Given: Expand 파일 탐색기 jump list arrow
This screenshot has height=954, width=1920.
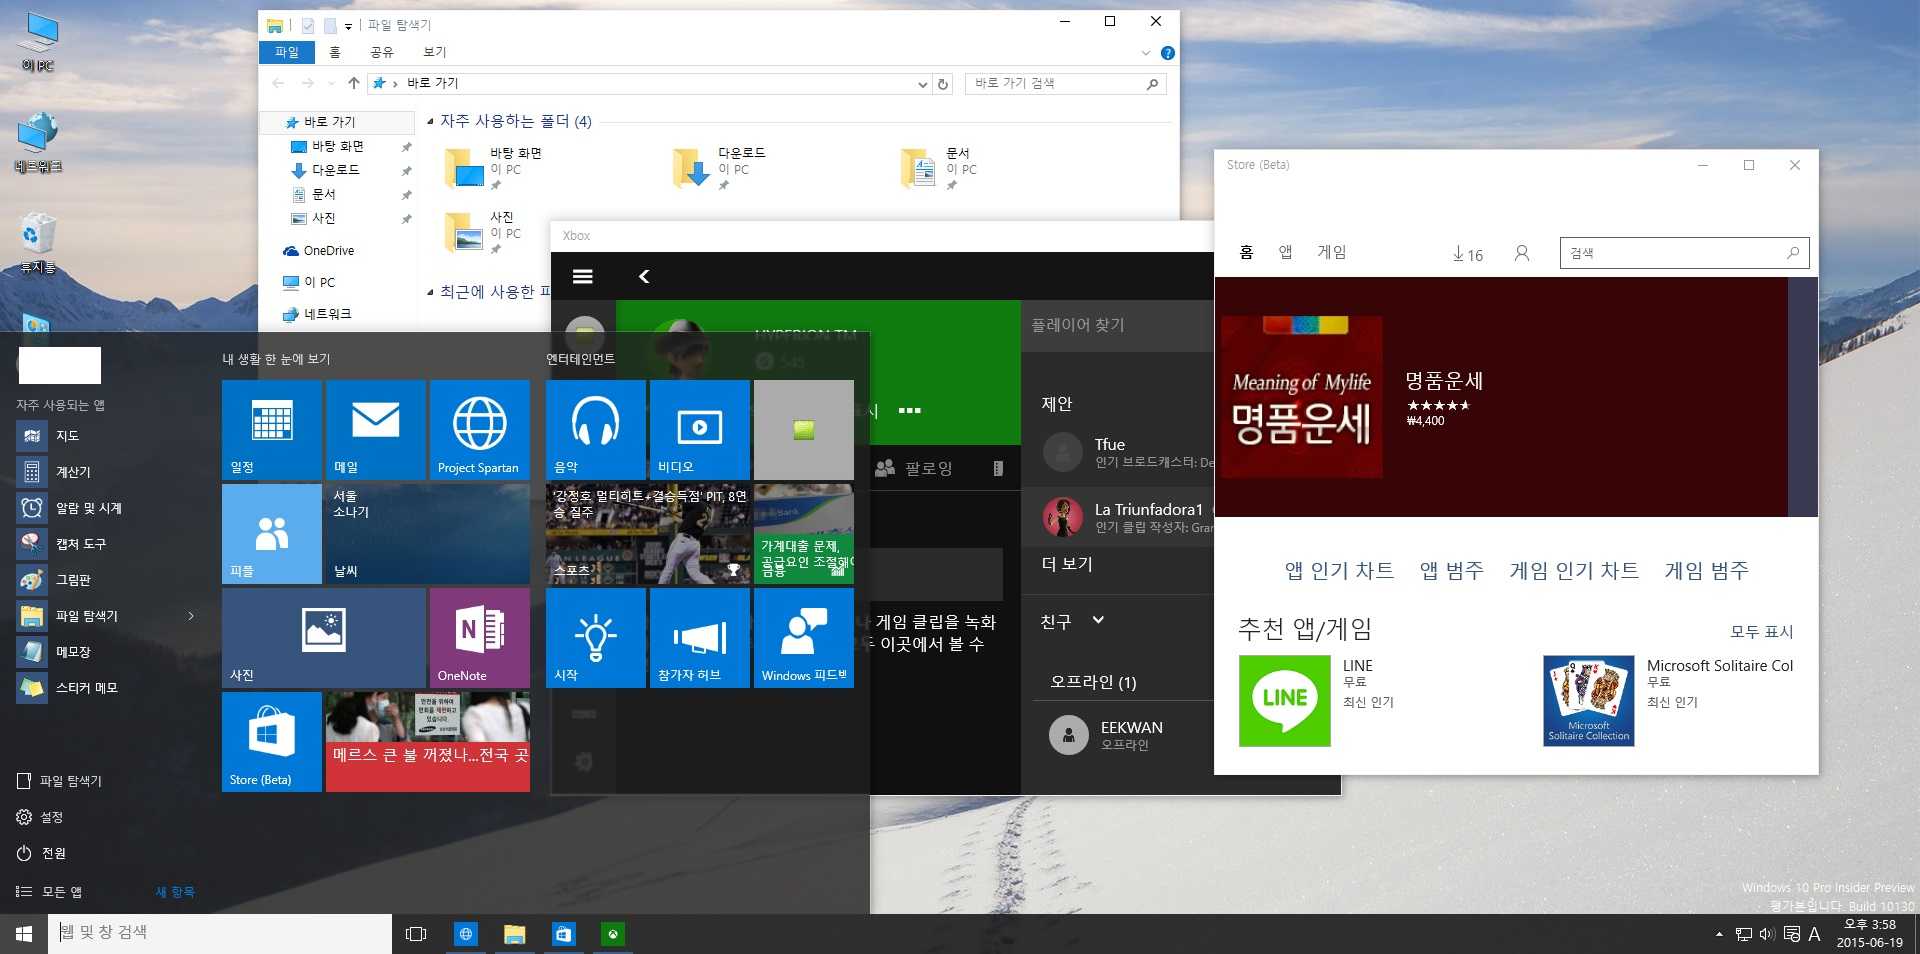Looking at the screenshot, I should click(191, 616).
